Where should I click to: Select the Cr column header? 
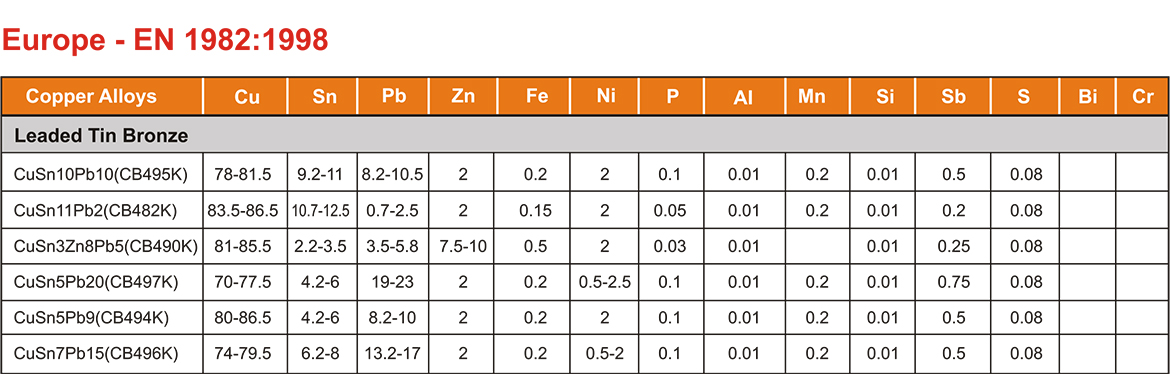coord(1142,96)
